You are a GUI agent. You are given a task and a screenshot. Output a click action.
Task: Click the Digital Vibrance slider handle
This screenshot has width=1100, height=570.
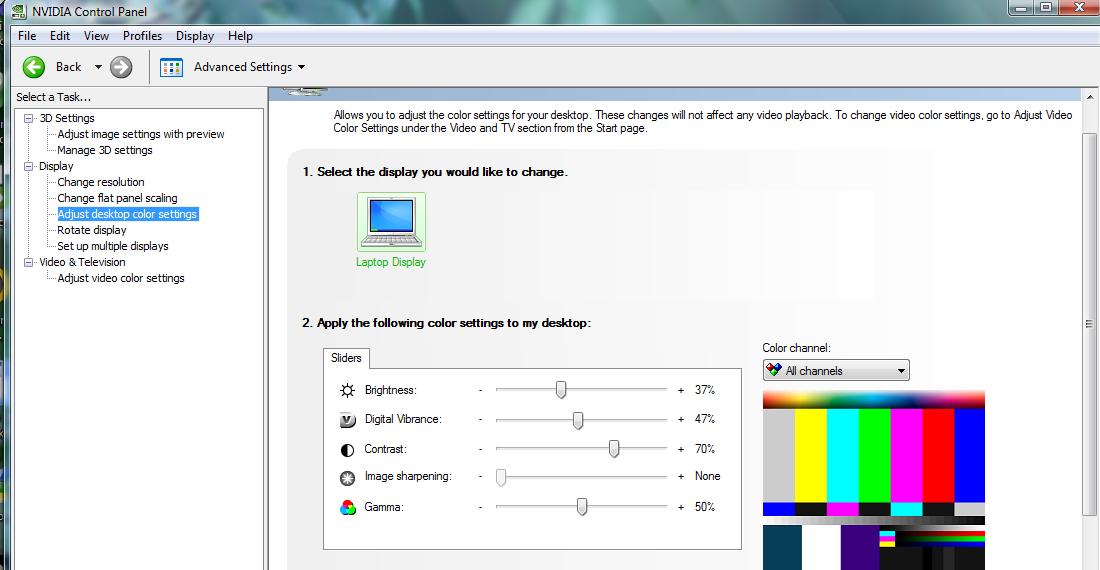pyautogui.click(x=577, y=420)
